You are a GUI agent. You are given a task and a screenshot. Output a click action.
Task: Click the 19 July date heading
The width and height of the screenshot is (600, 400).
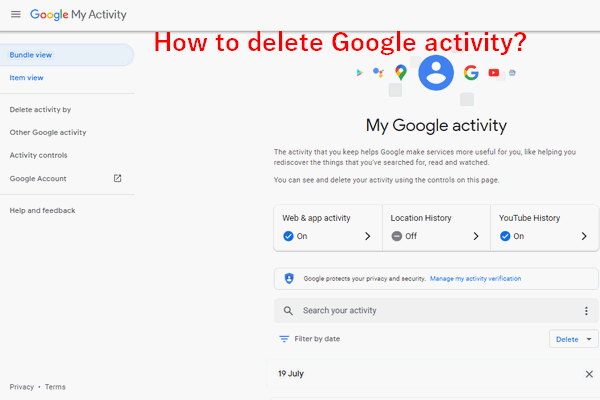click(291, 374)
